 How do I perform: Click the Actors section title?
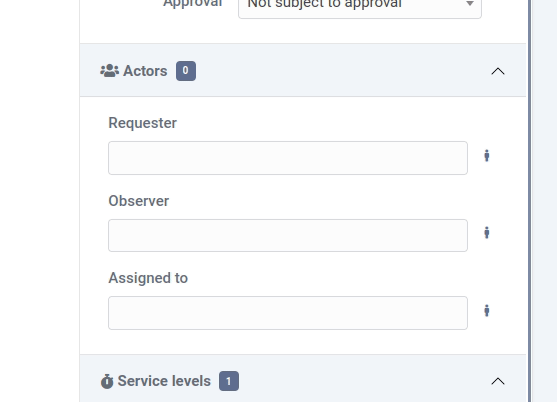145,71
